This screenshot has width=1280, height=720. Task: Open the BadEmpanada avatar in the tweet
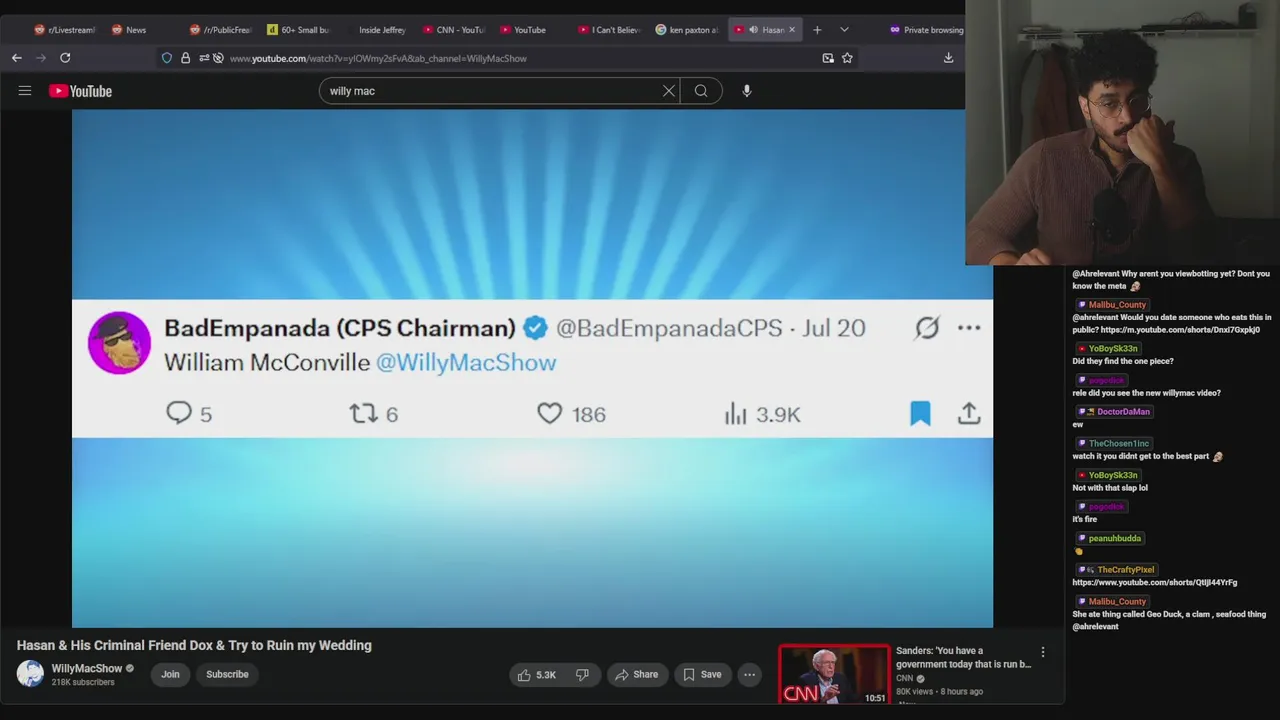[x=119, y=343]
